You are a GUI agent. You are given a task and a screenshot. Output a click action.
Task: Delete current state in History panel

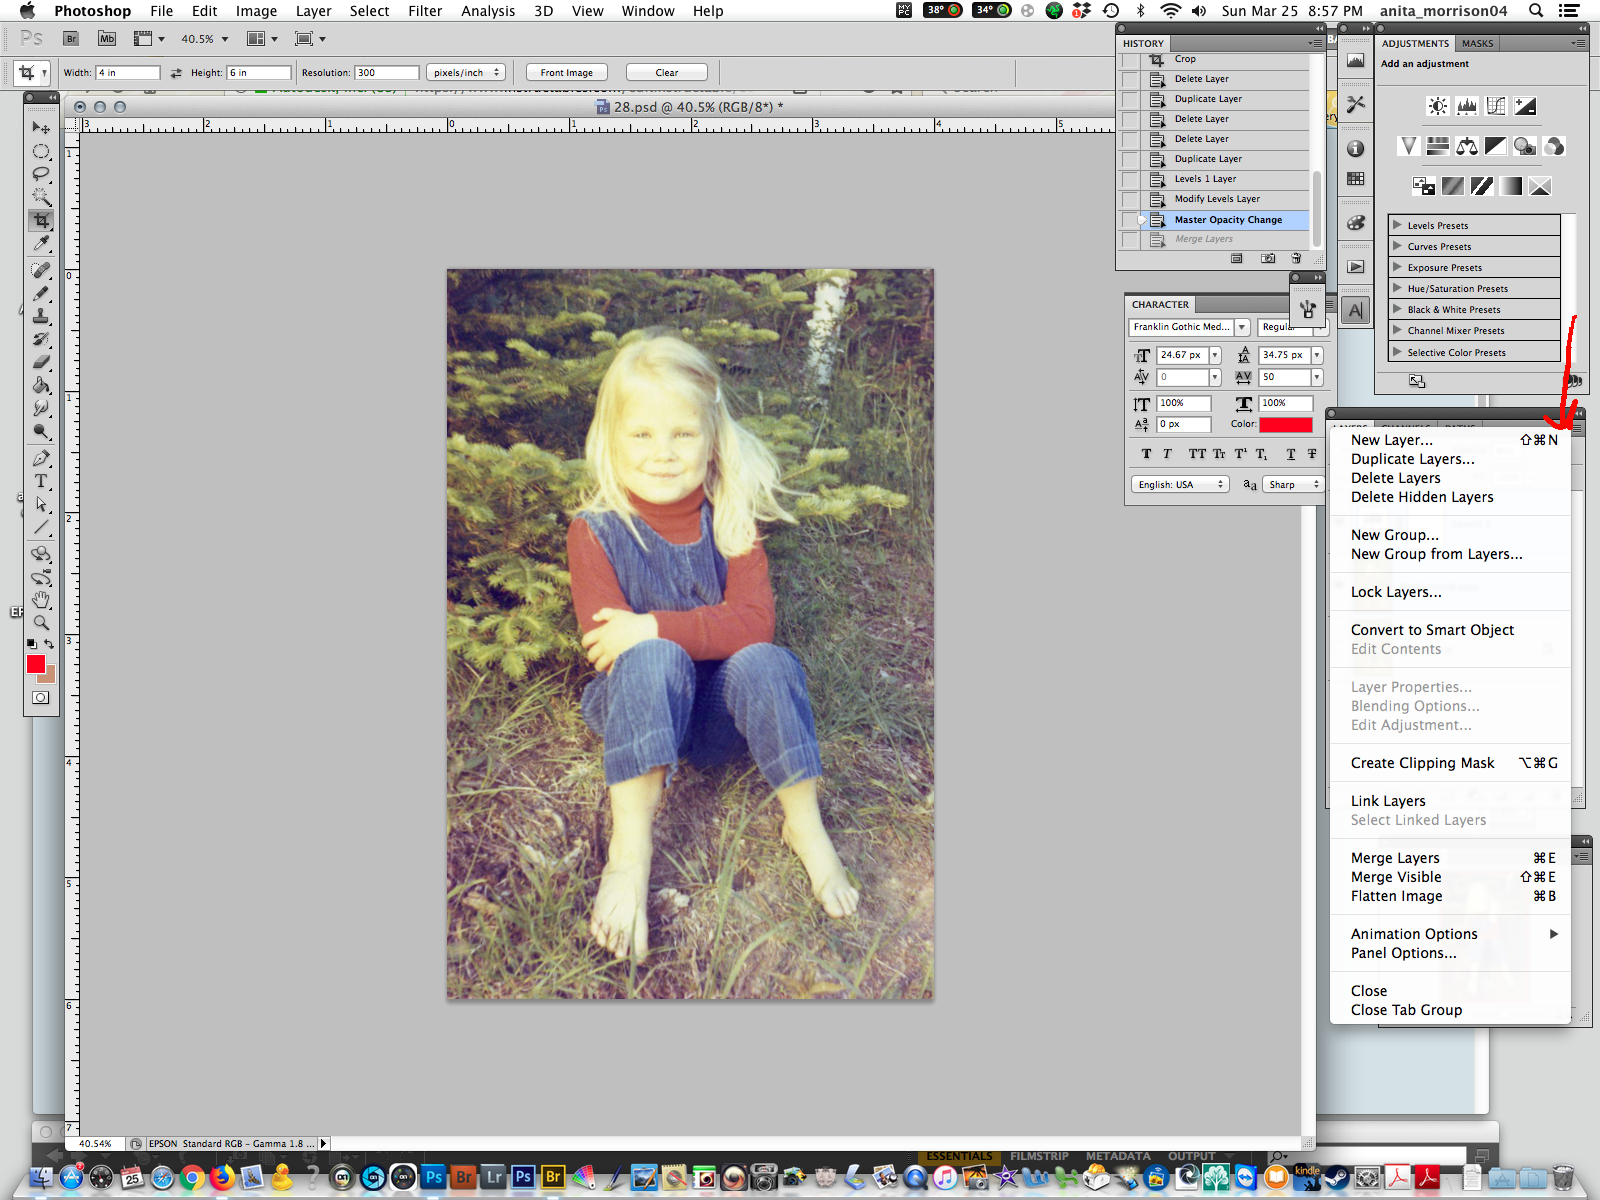(x=1296, y=258)
